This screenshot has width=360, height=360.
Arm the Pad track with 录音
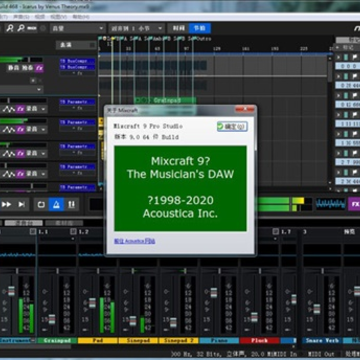point(32,130)
